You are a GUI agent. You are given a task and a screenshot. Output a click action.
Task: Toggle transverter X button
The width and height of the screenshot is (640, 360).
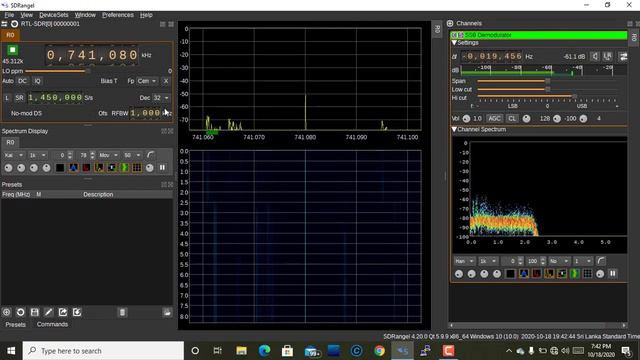coord(166,81)
